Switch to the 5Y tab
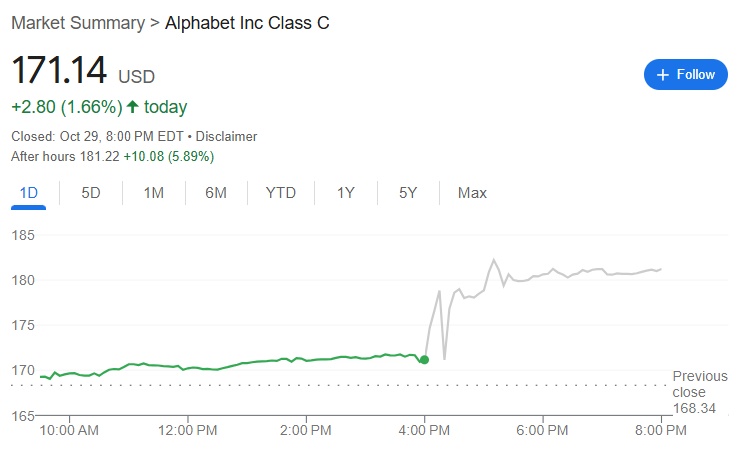The height and width of the screenshot is (450, 739). 407,192
